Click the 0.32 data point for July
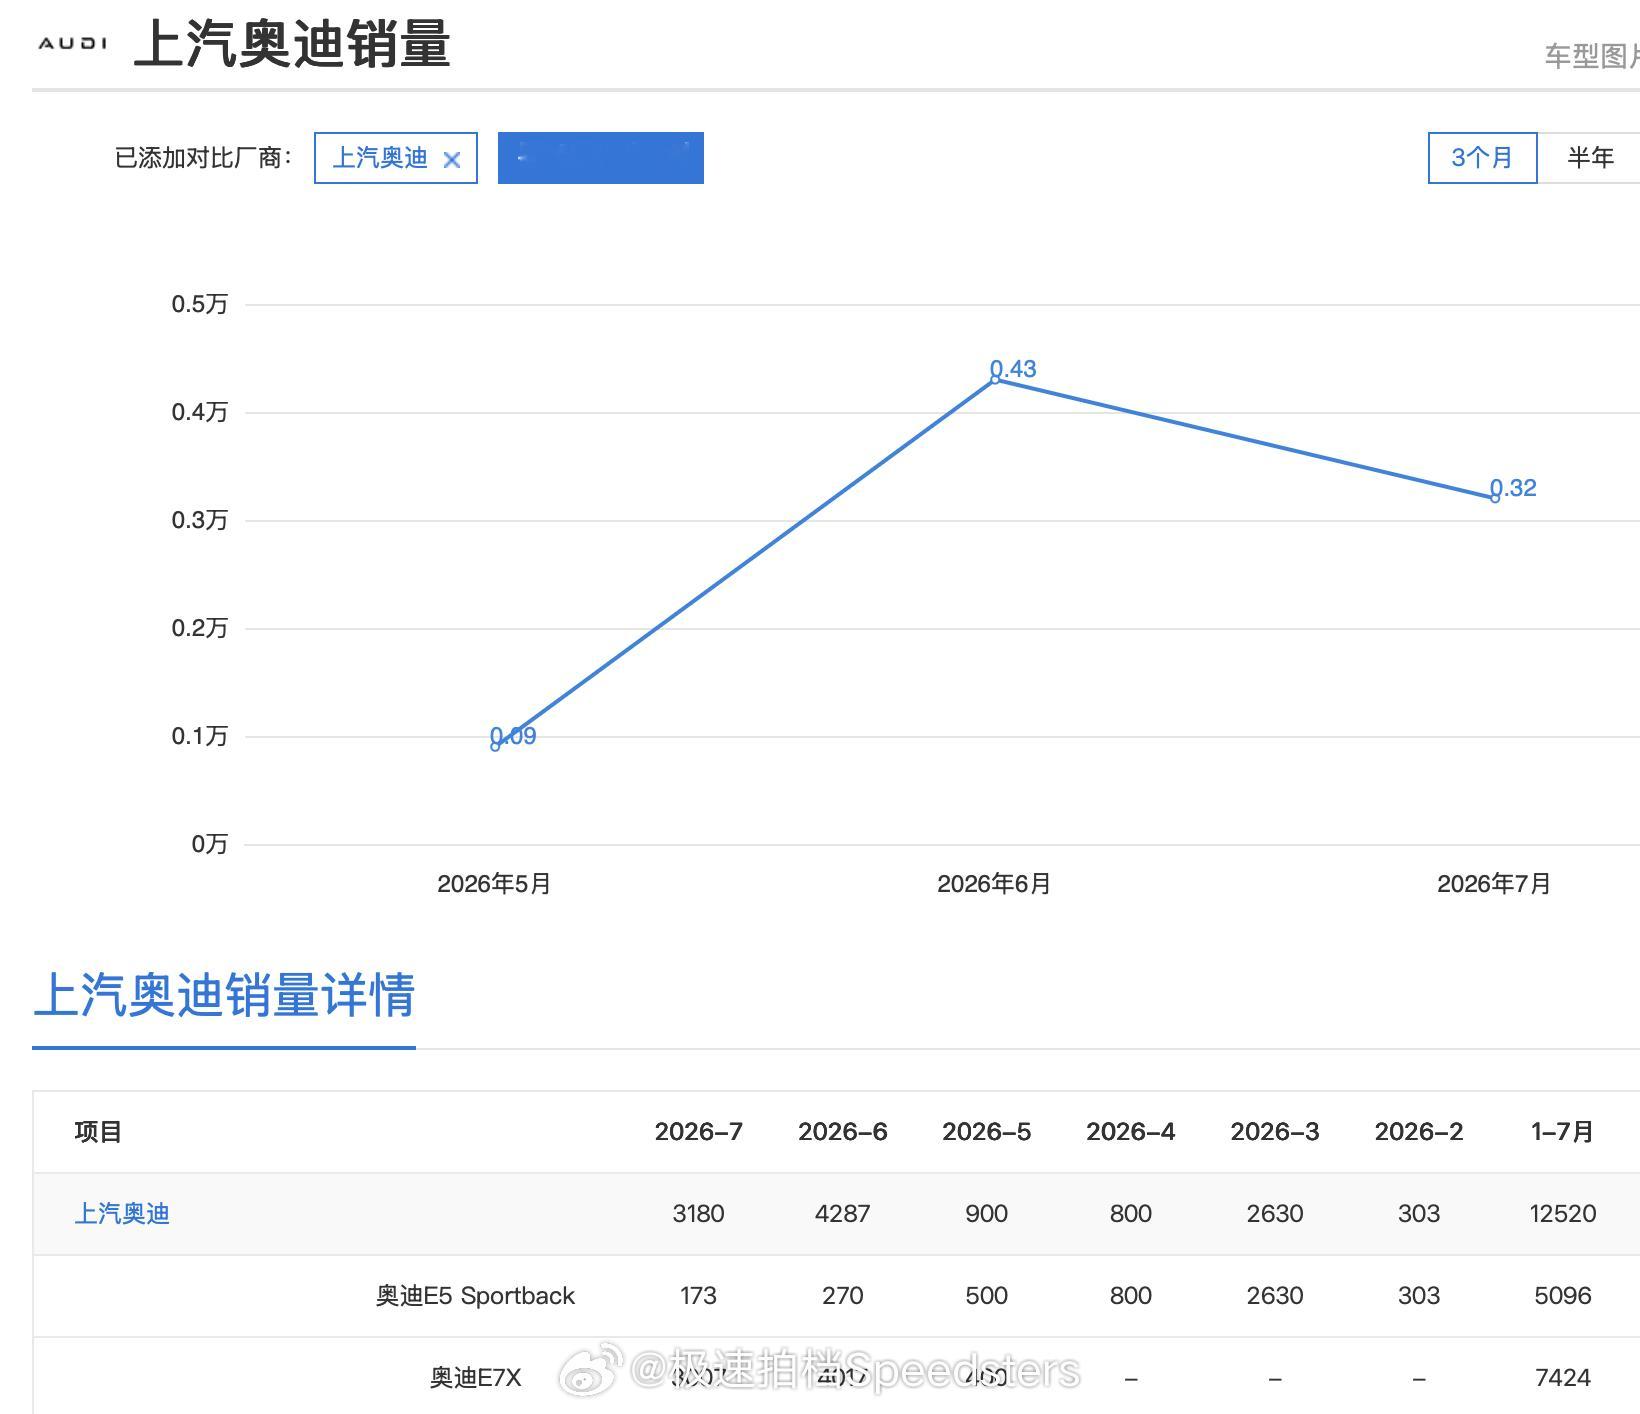 [x=1495, y=497]
